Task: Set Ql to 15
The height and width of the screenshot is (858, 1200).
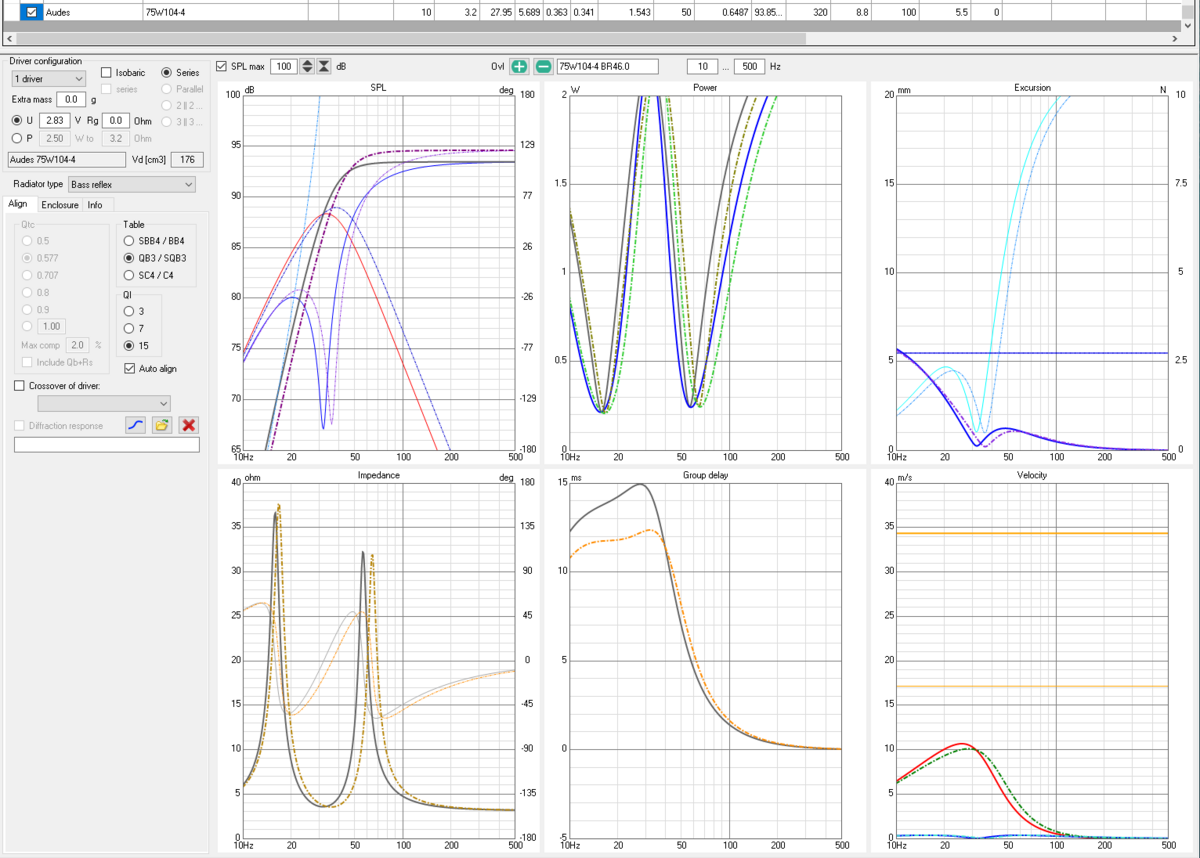Action: coord(128,345)
